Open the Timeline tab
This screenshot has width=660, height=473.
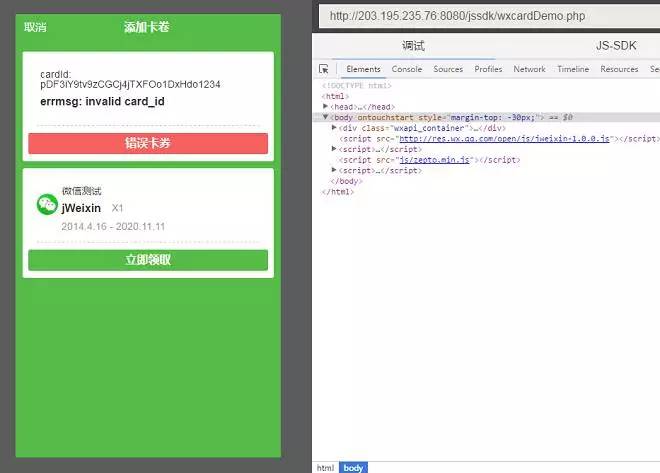tap(573, 69)
